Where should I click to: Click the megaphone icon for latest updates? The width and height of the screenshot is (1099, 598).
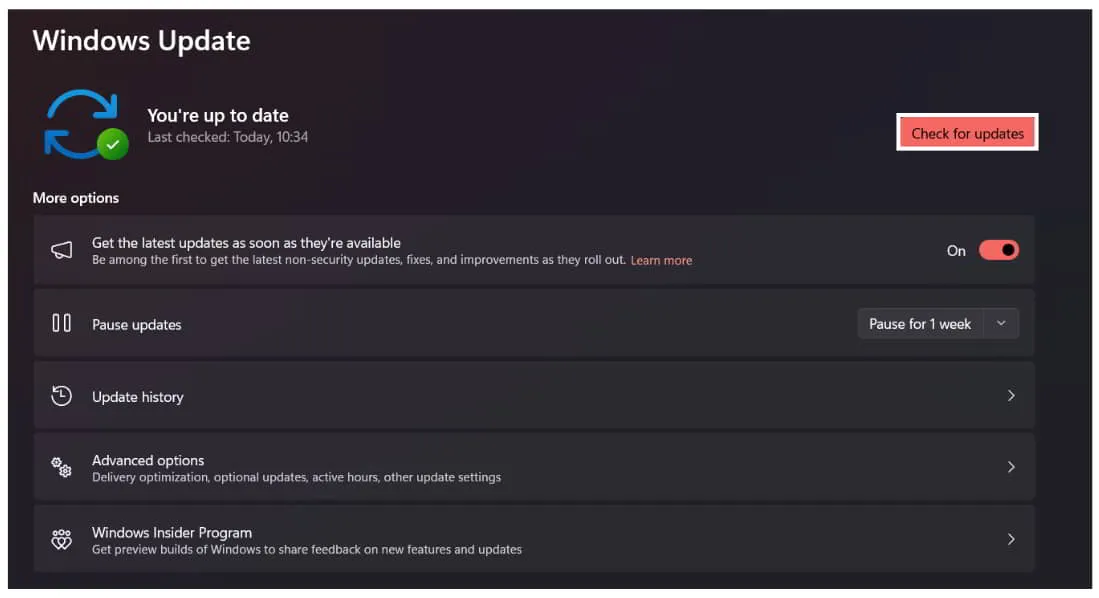point(61,251)
